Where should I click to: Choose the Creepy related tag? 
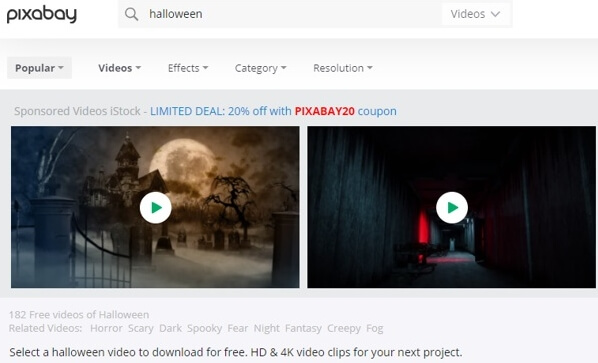[x=344, y=328]
